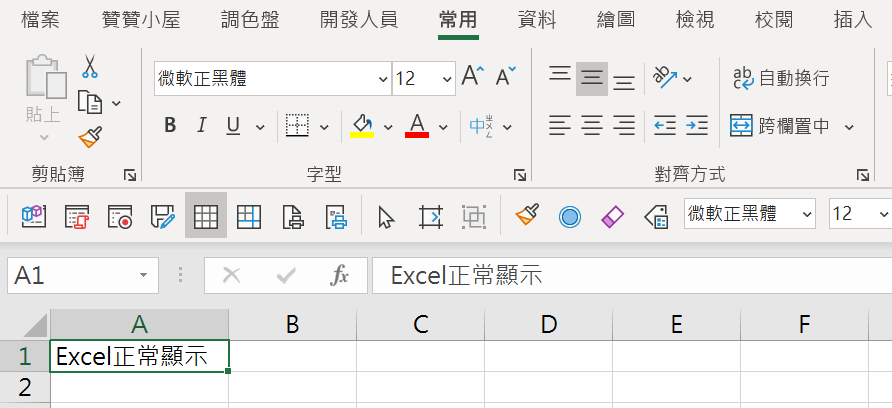Click the Cut scissors icon
This screenshot has height=408, width=892.
click(90, 66)
